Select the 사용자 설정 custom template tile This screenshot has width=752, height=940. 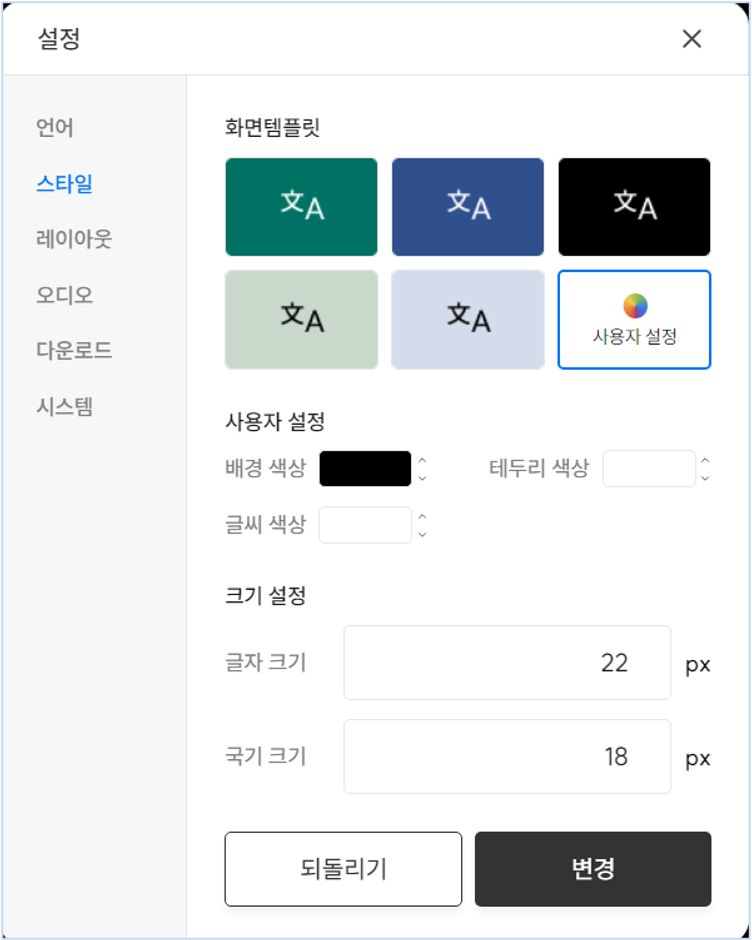point(634,319)
